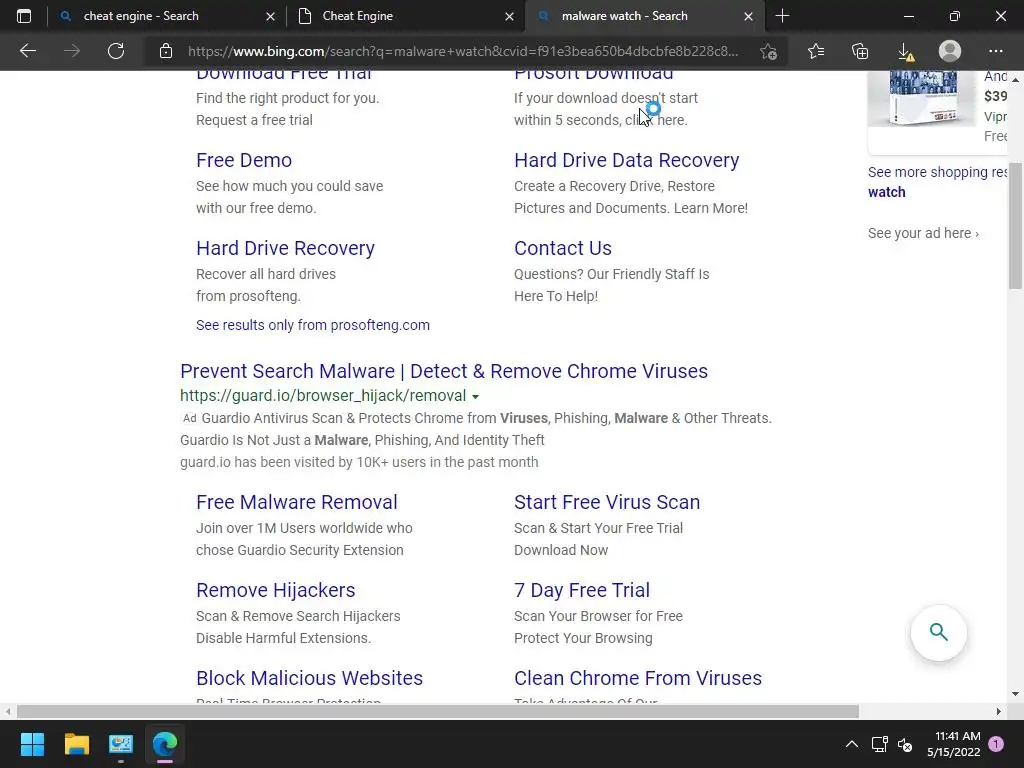Switch to the cheat engine Search tab
1024x768 pixels.
160,16
